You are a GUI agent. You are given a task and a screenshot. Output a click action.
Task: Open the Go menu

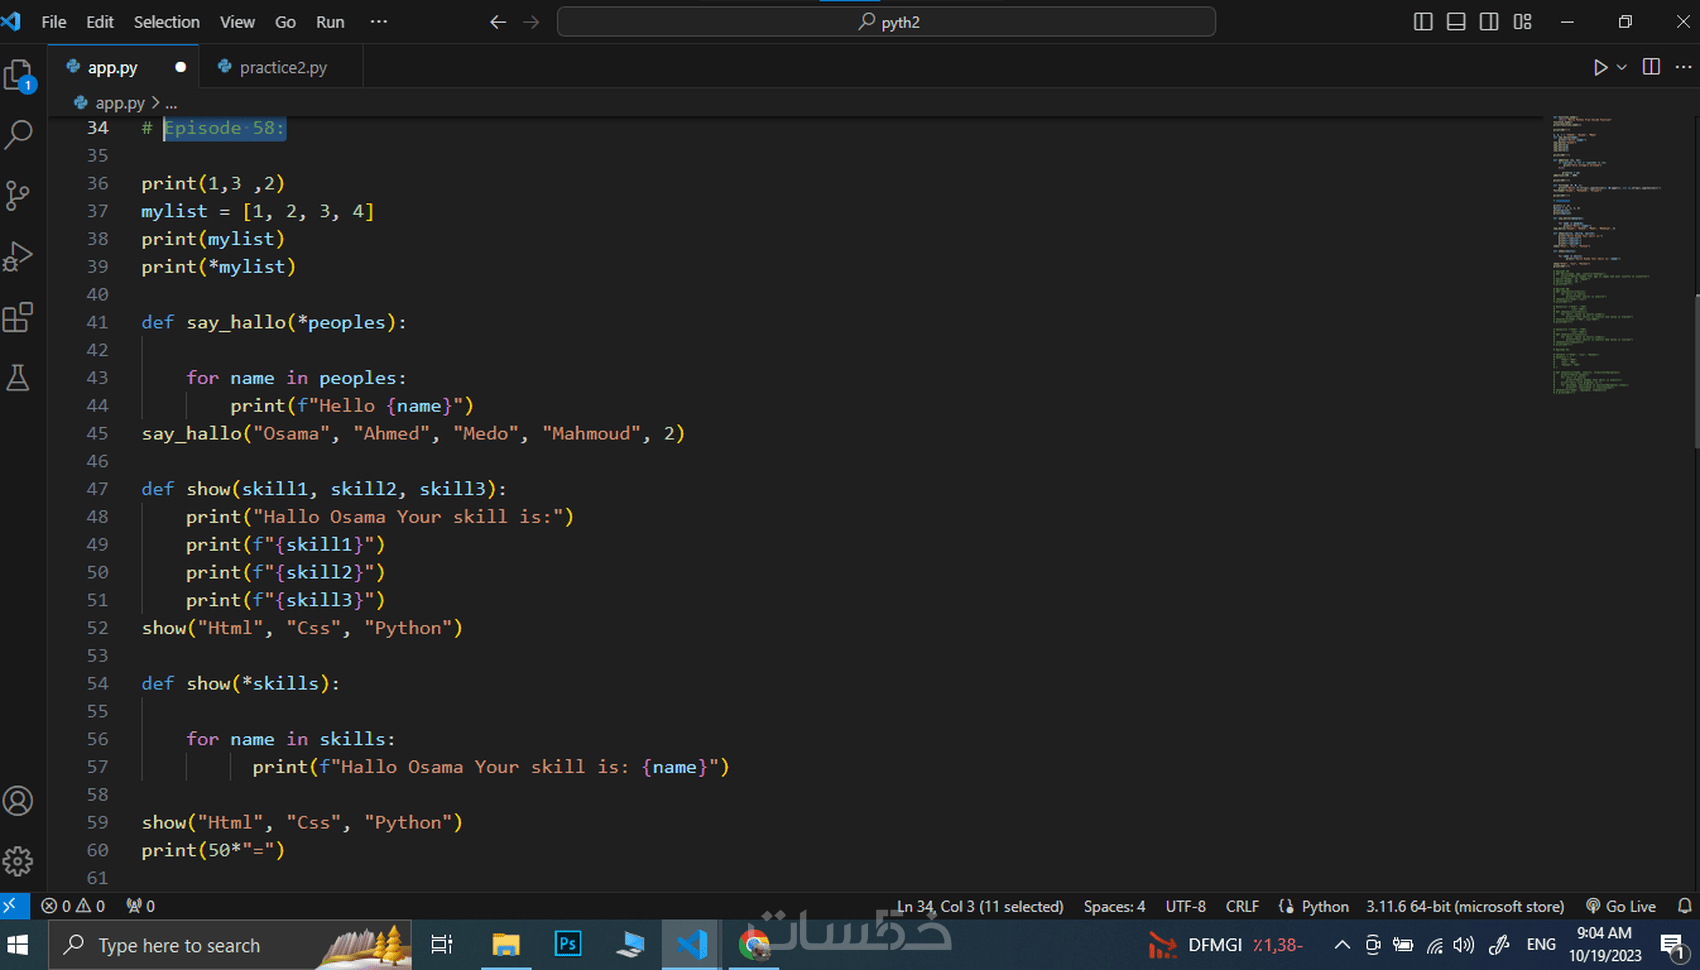[285, 22]
